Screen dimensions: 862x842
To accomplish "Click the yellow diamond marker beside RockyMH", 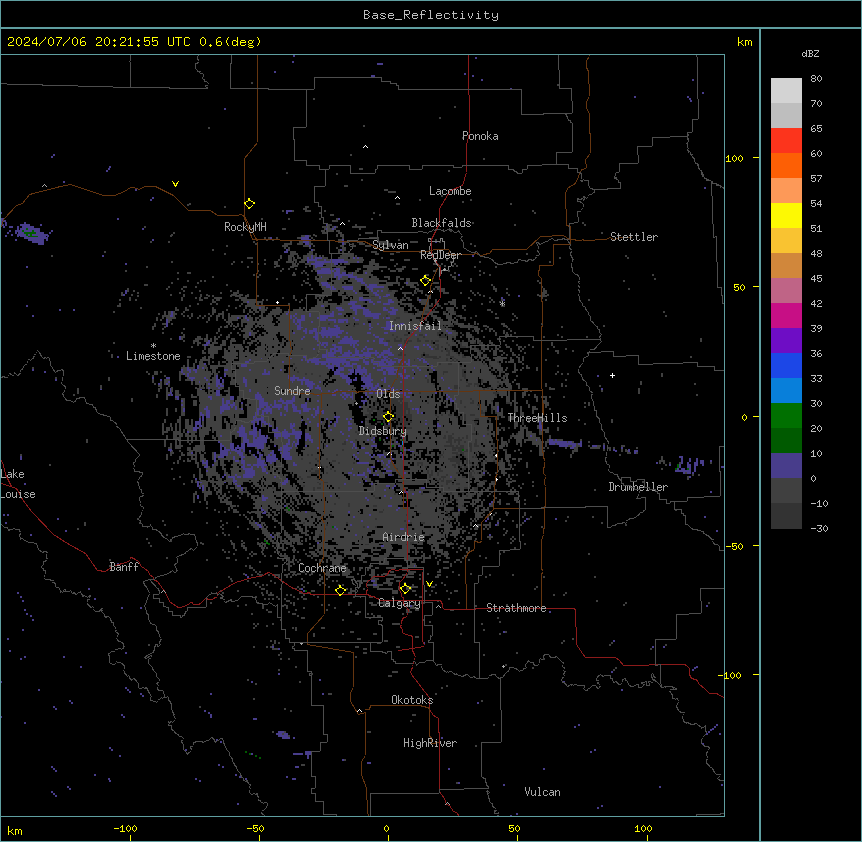I will [249, 204].
